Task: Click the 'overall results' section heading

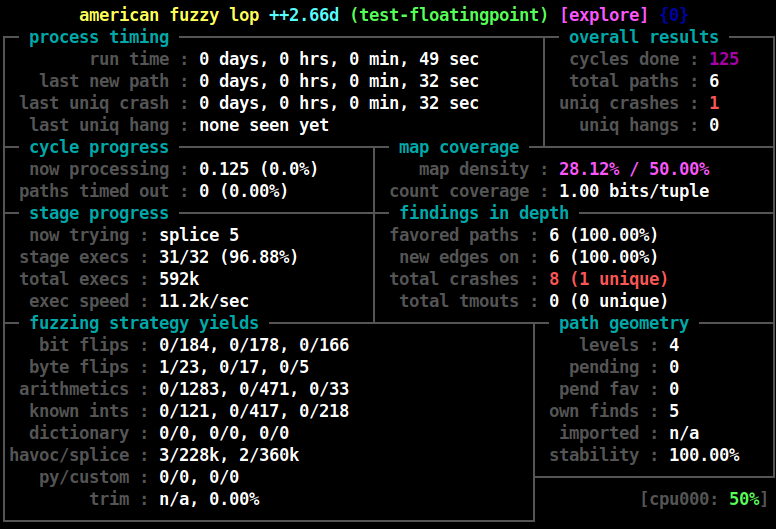Action: coord(644,37)
